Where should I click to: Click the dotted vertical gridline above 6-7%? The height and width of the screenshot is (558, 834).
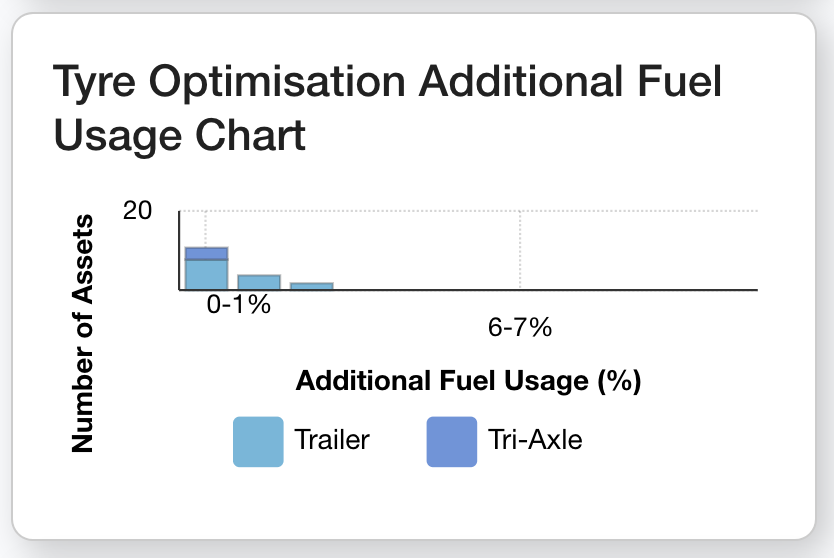[520, 250]
